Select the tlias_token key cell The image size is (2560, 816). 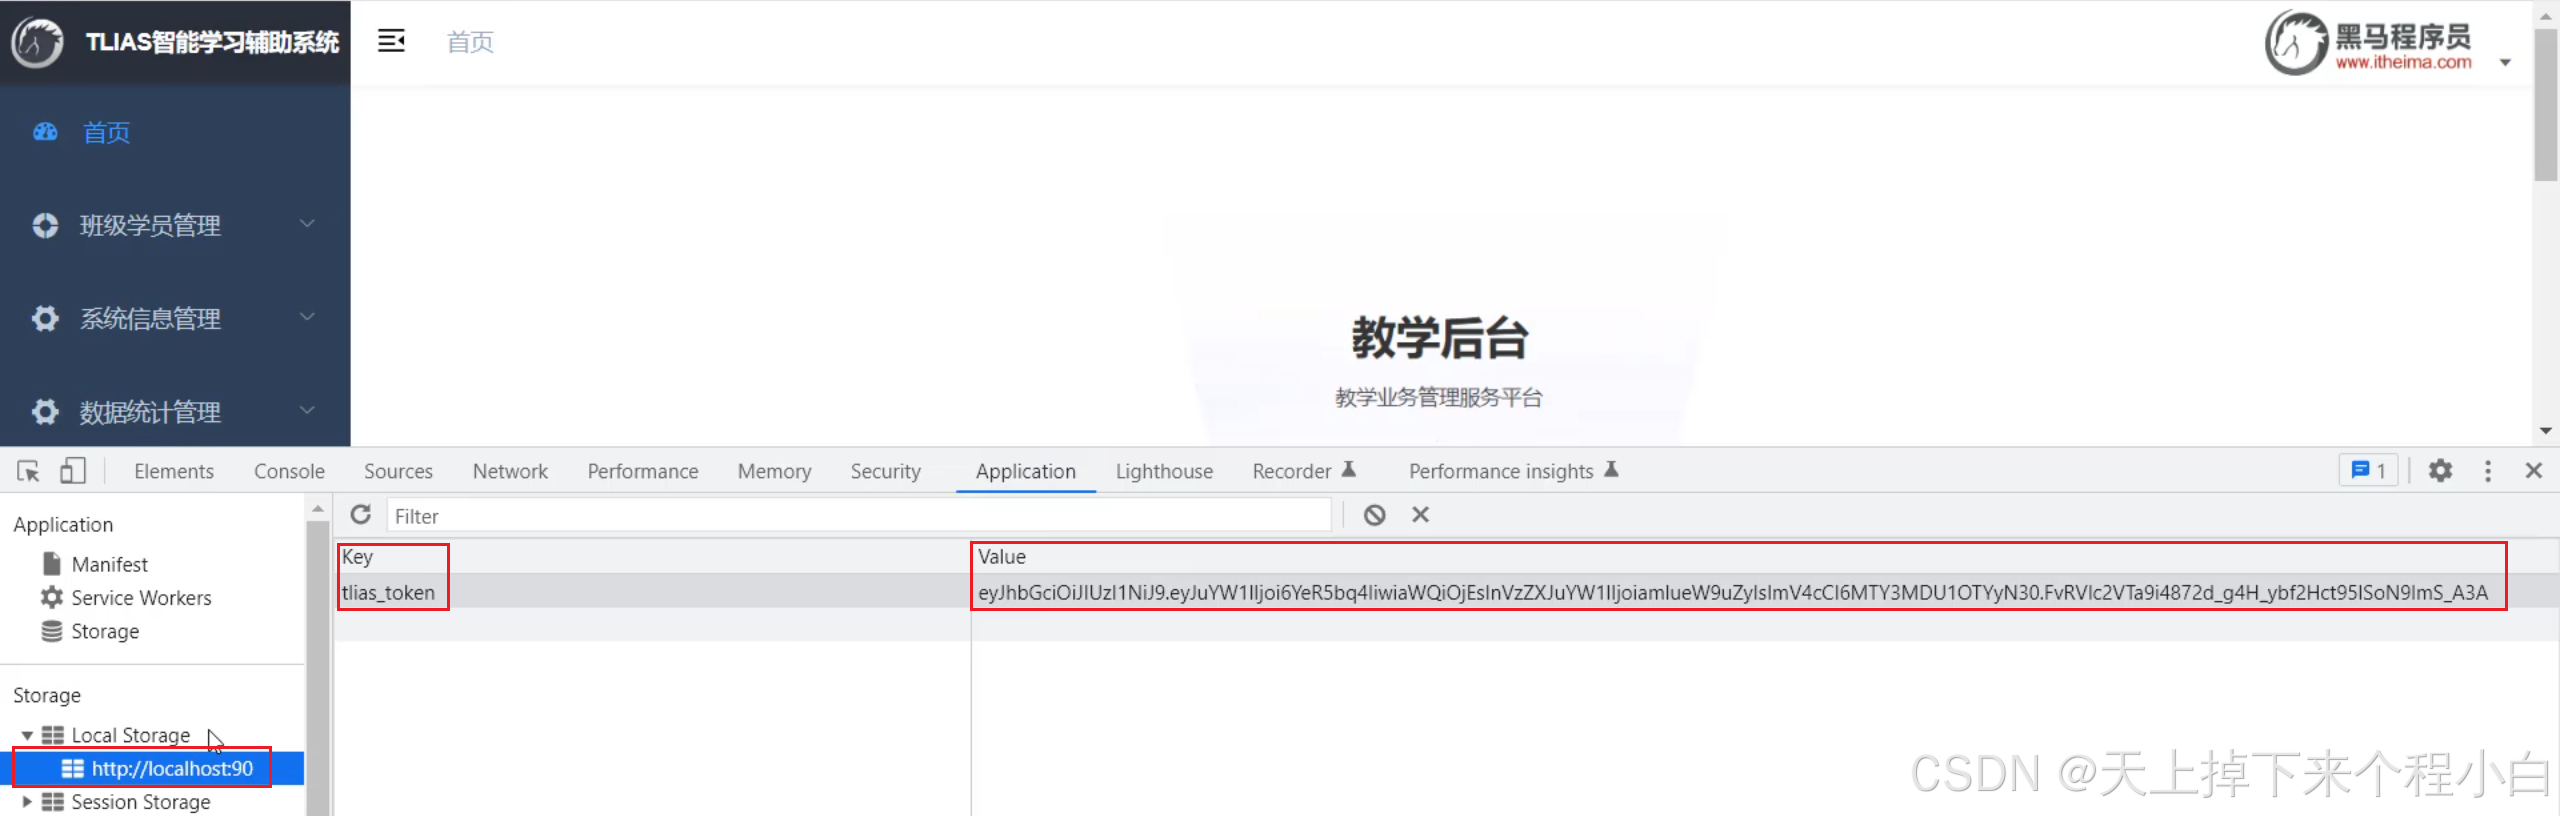[388, 592]
